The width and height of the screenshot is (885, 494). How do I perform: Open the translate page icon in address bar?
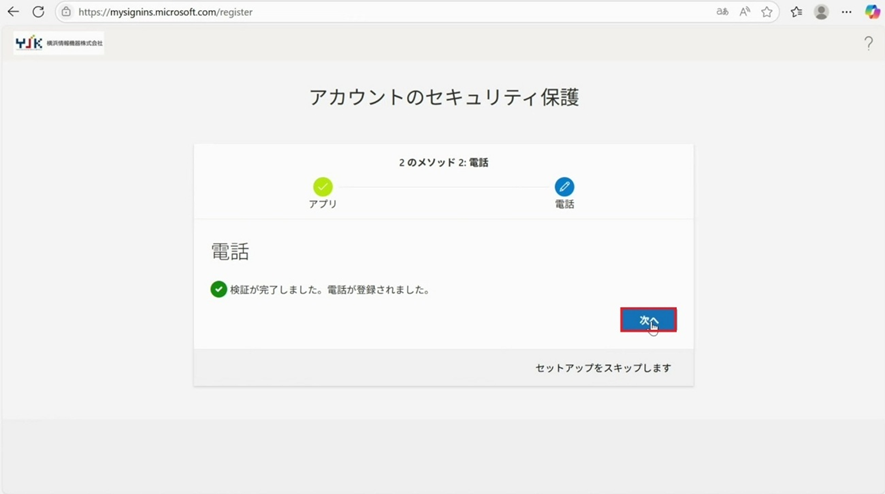click(722, 12)
